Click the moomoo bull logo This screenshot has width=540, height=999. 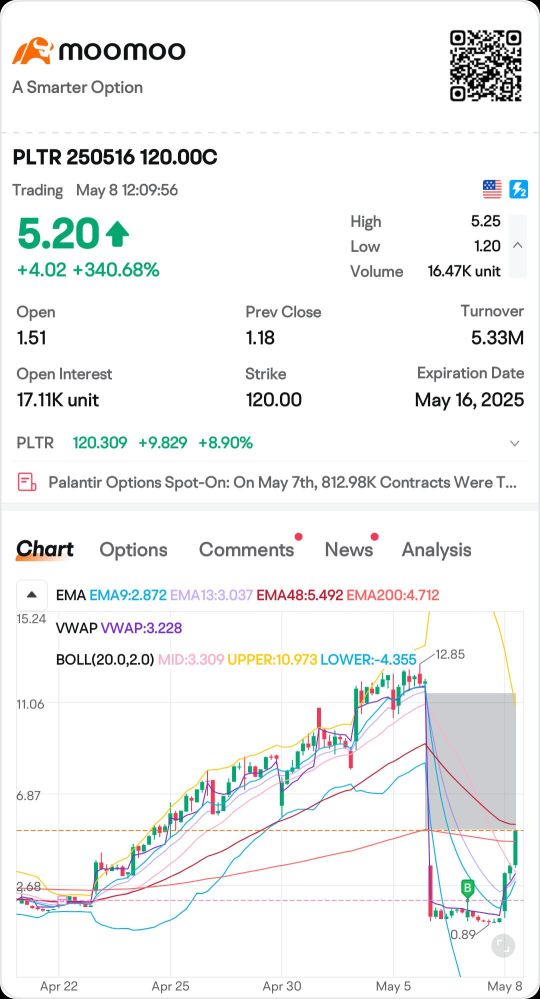(32, 50)
